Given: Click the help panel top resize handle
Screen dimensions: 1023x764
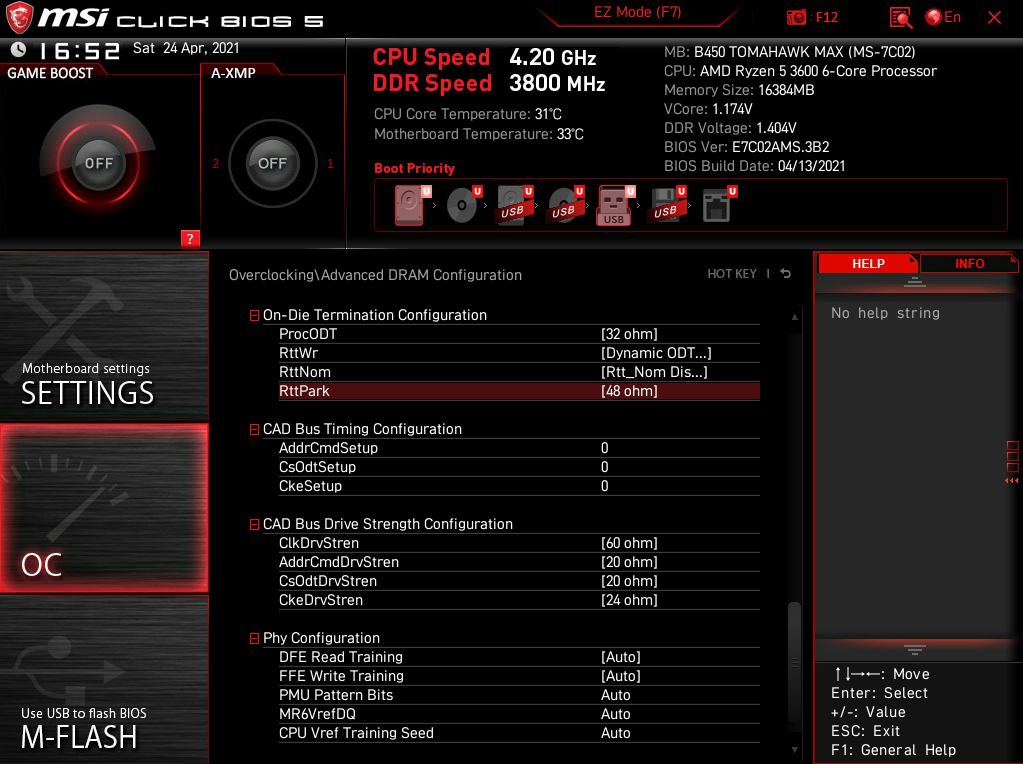Looking at the screenshot, I should 914,282.
